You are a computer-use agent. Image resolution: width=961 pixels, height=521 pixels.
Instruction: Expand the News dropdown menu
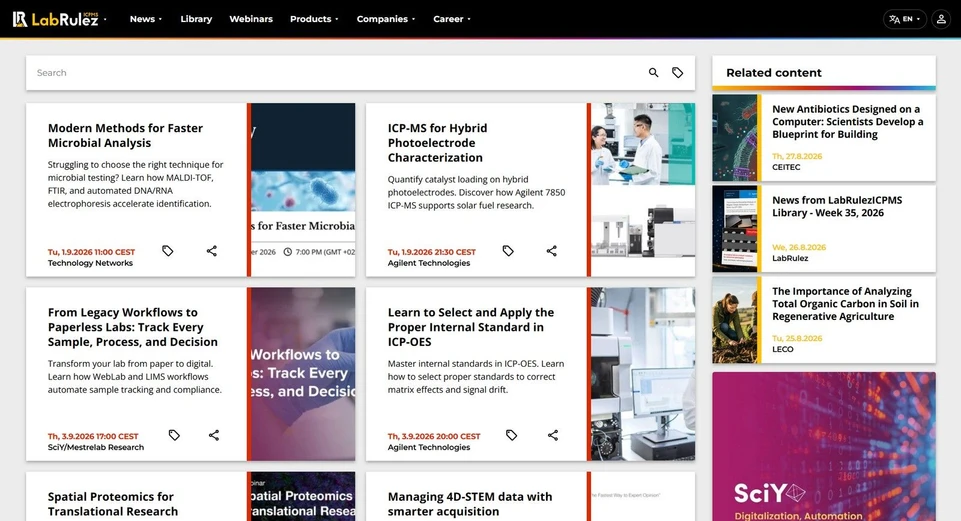tap(146, 19)
